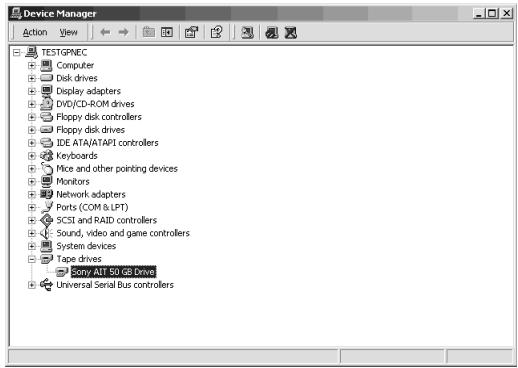Expand Sound, video and game controllers
This screenshot has width=518, height=368.
tap(32, 233)
